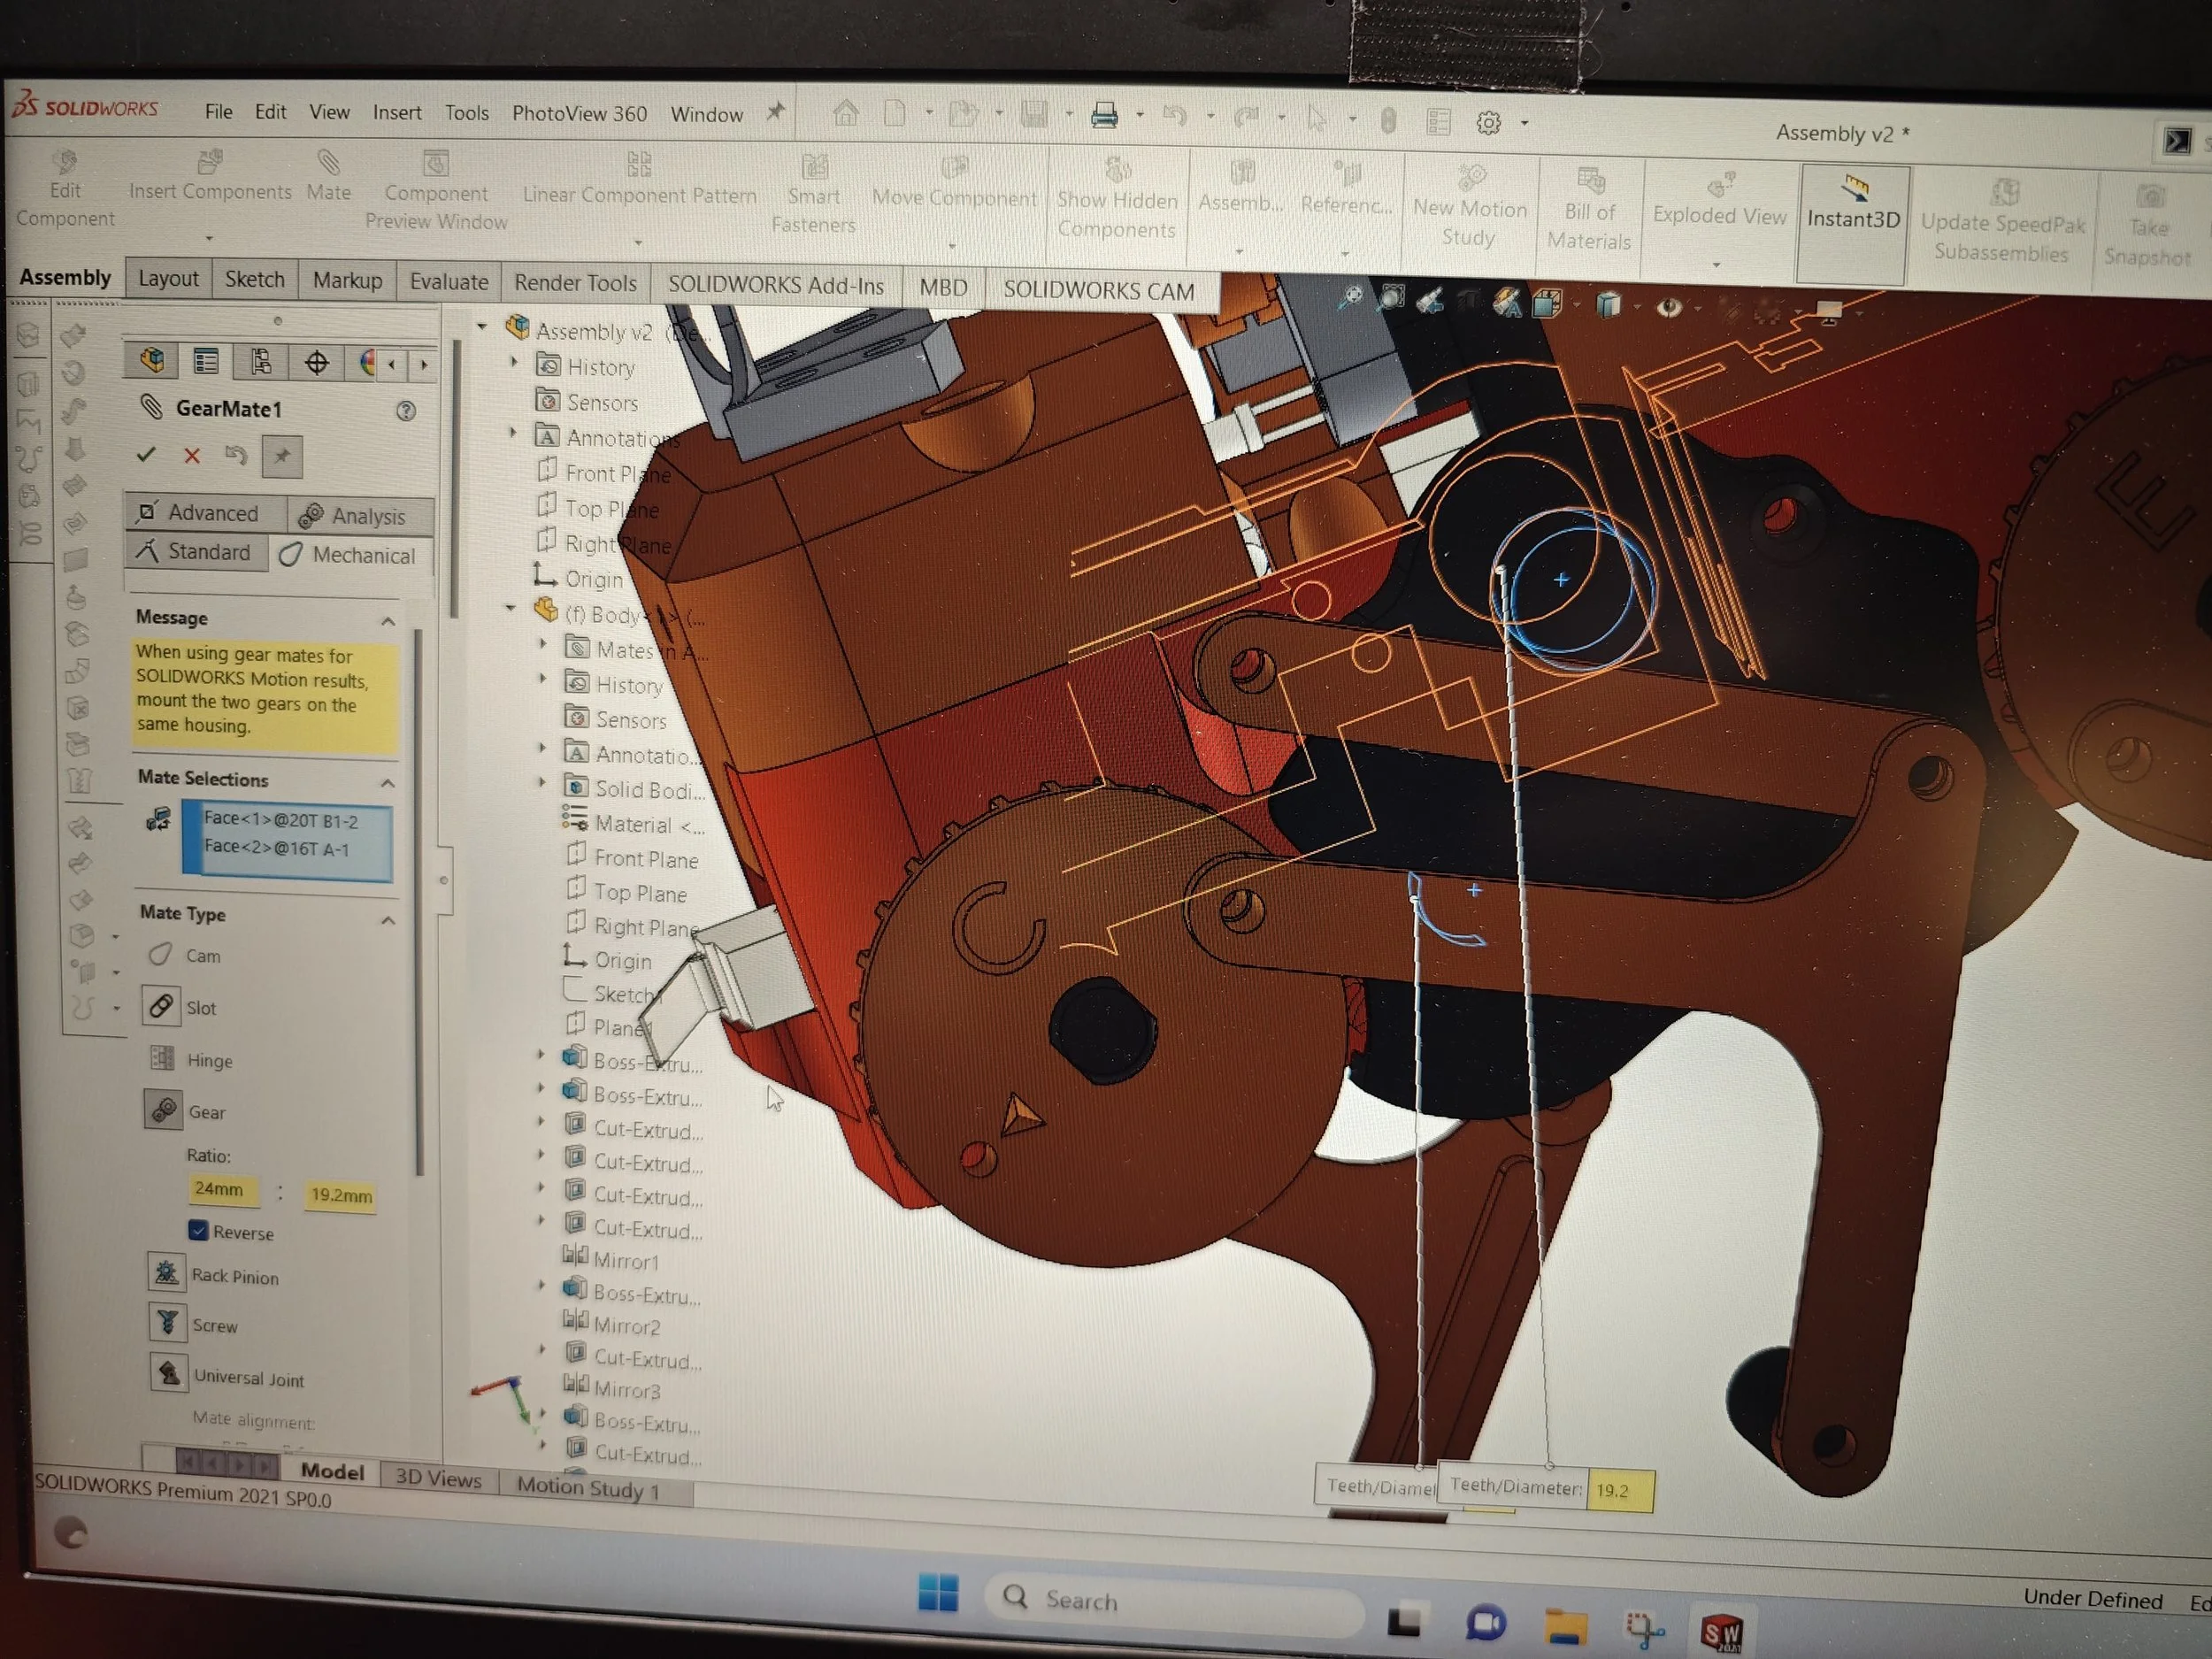Open the ConfigurationManager tab icon
This screenshot has height=1659, width=2212.
(261, 362)
